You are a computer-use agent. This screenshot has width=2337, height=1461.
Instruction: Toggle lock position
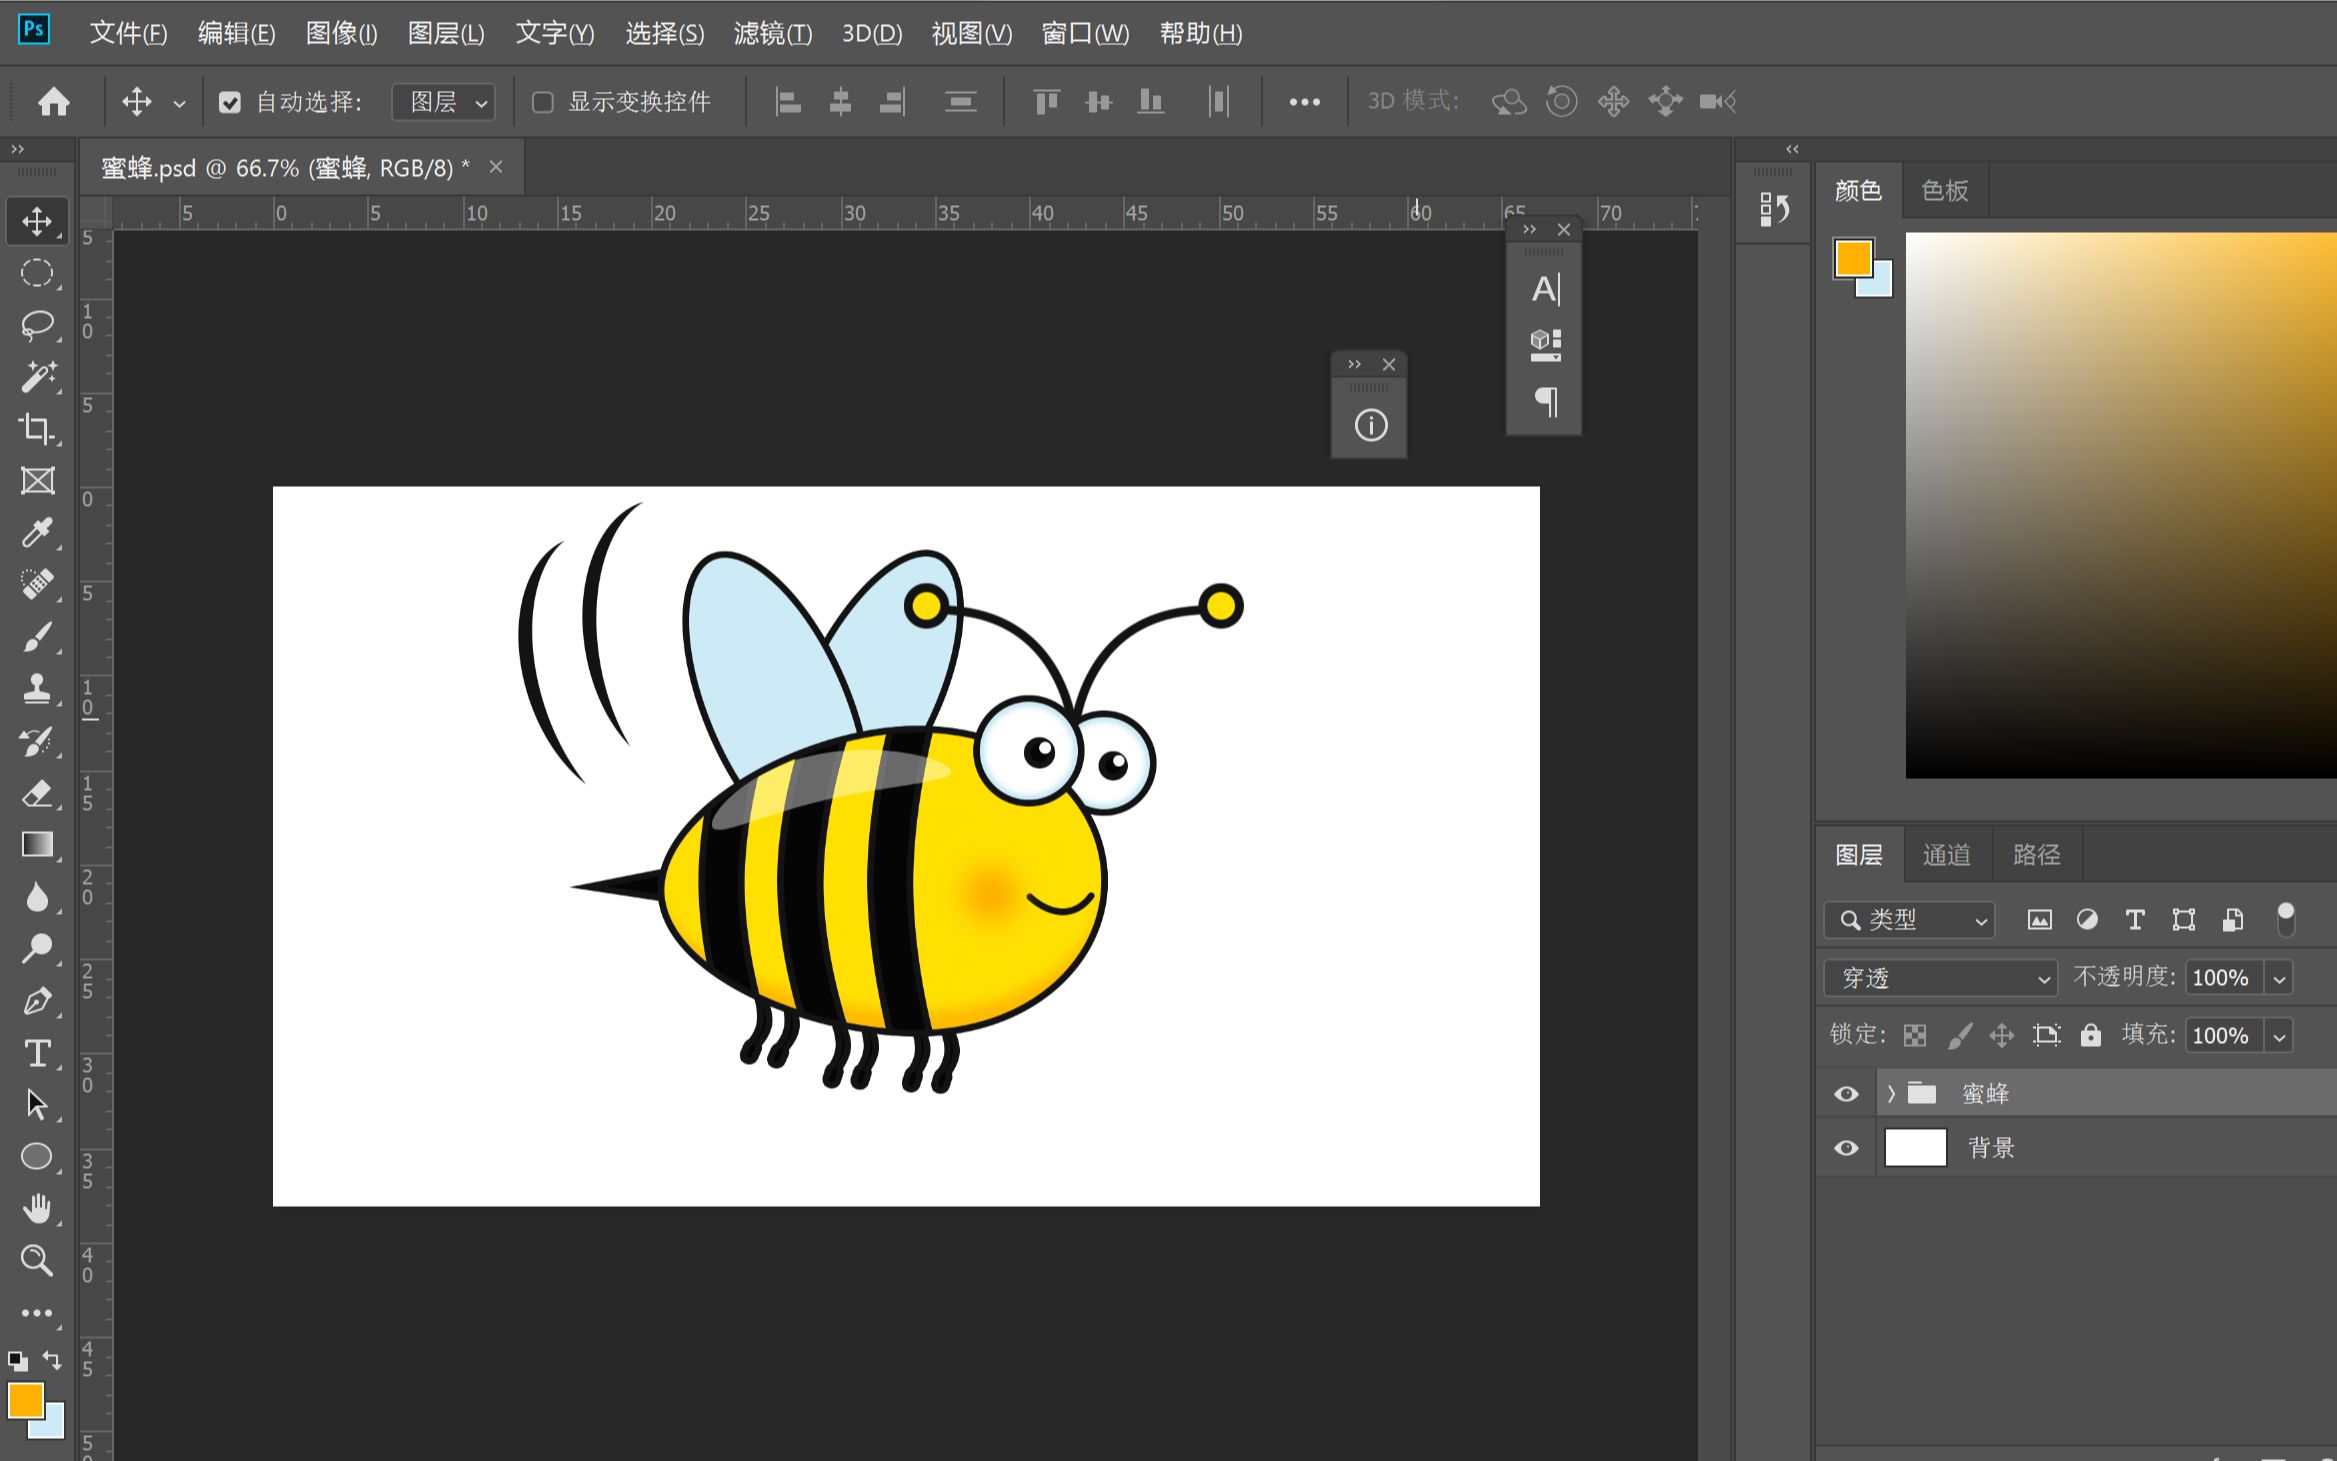pos(2002,1035)
